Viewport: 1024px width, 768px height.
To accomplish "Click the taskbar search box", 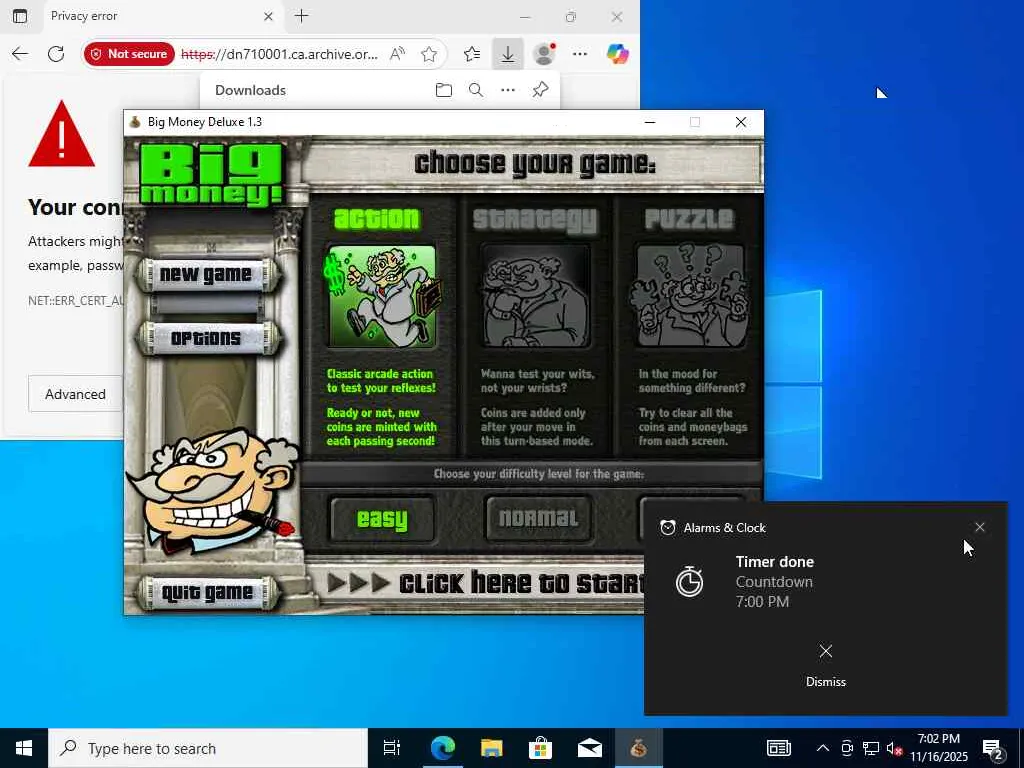I will pyautogui.click(x=208, y=748).
